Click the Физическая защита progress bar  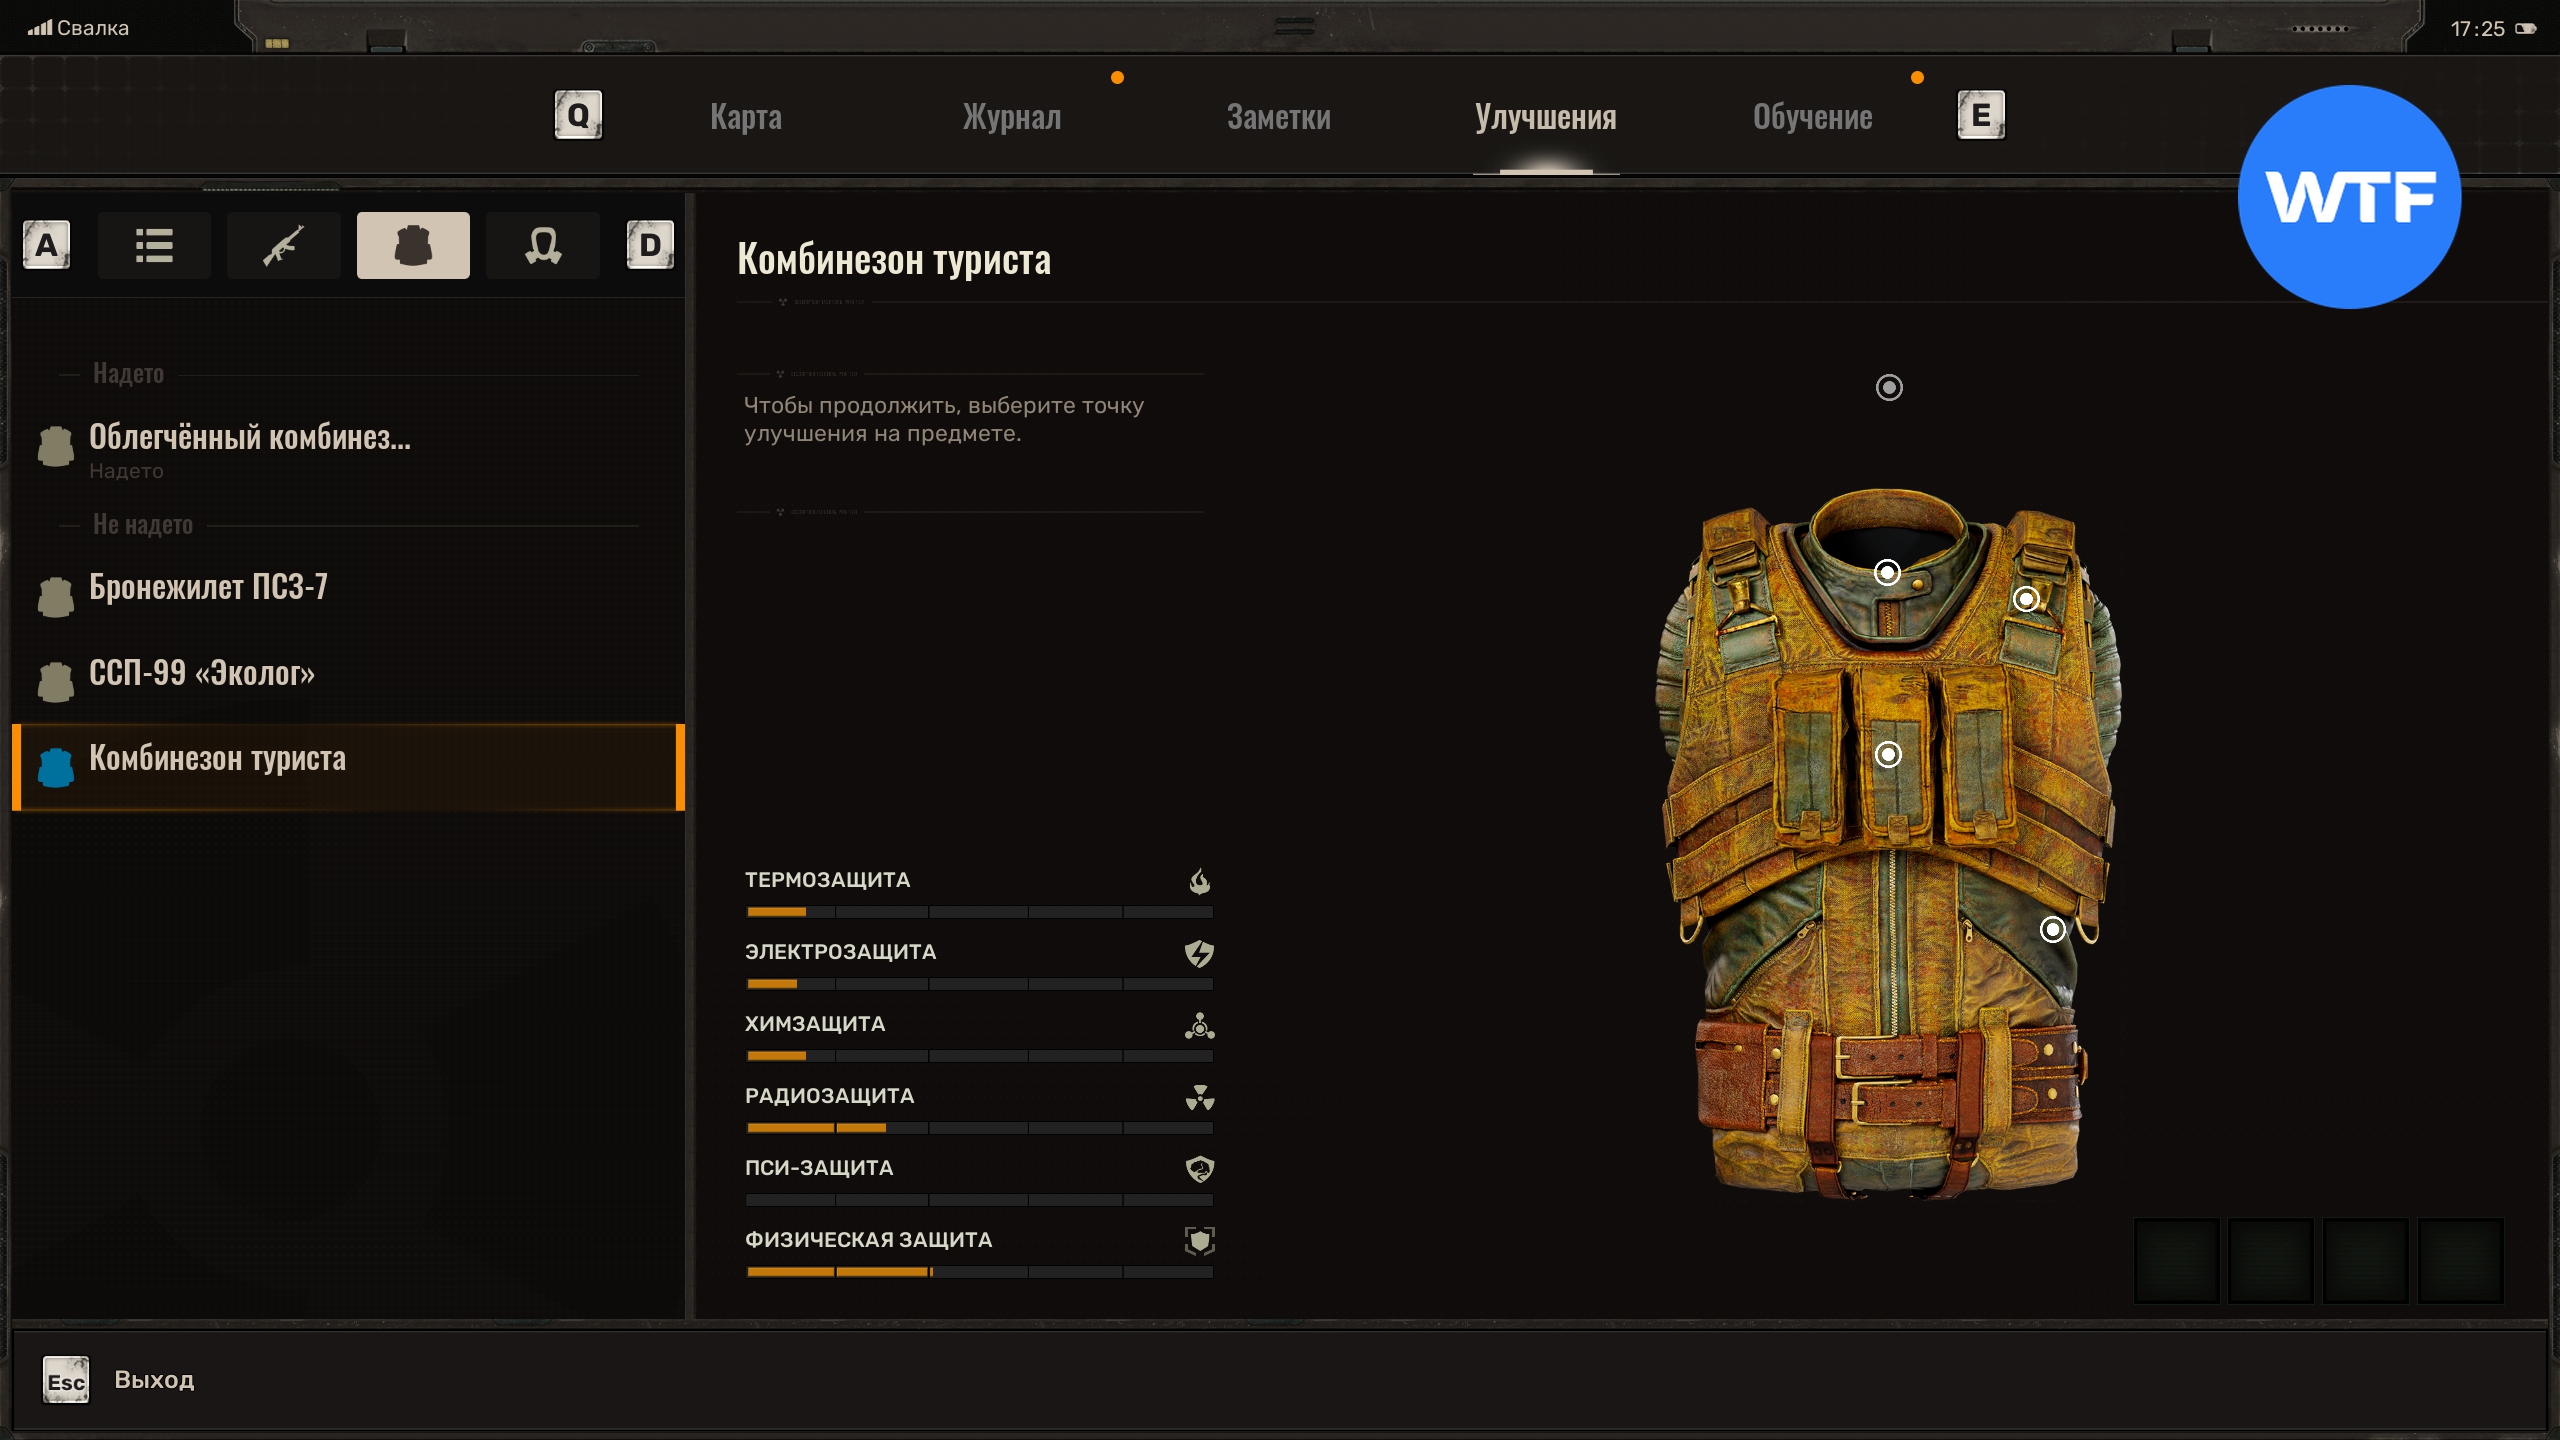[979, 1272]
